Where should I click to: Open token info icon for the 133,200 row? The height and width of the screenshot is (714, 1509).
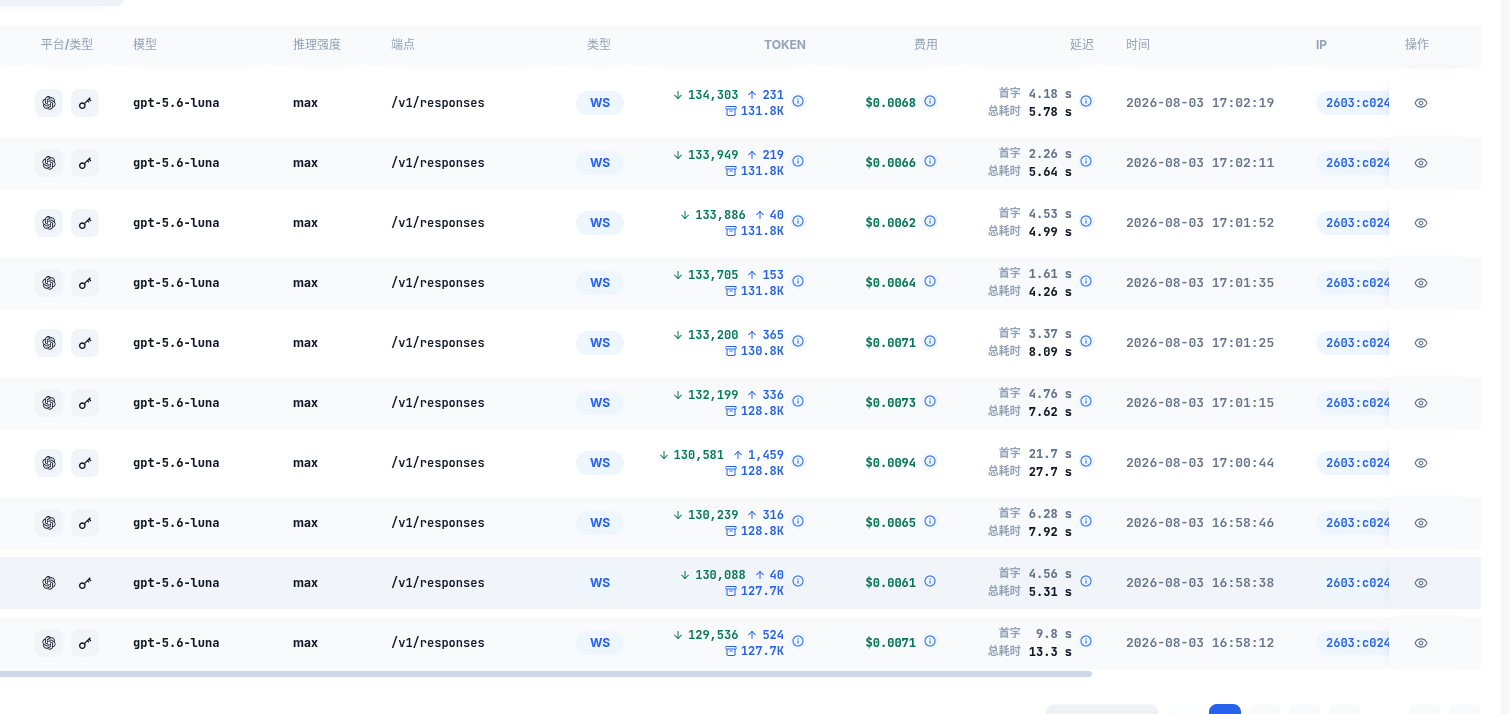pyautogui.click(x=798, y=341)
